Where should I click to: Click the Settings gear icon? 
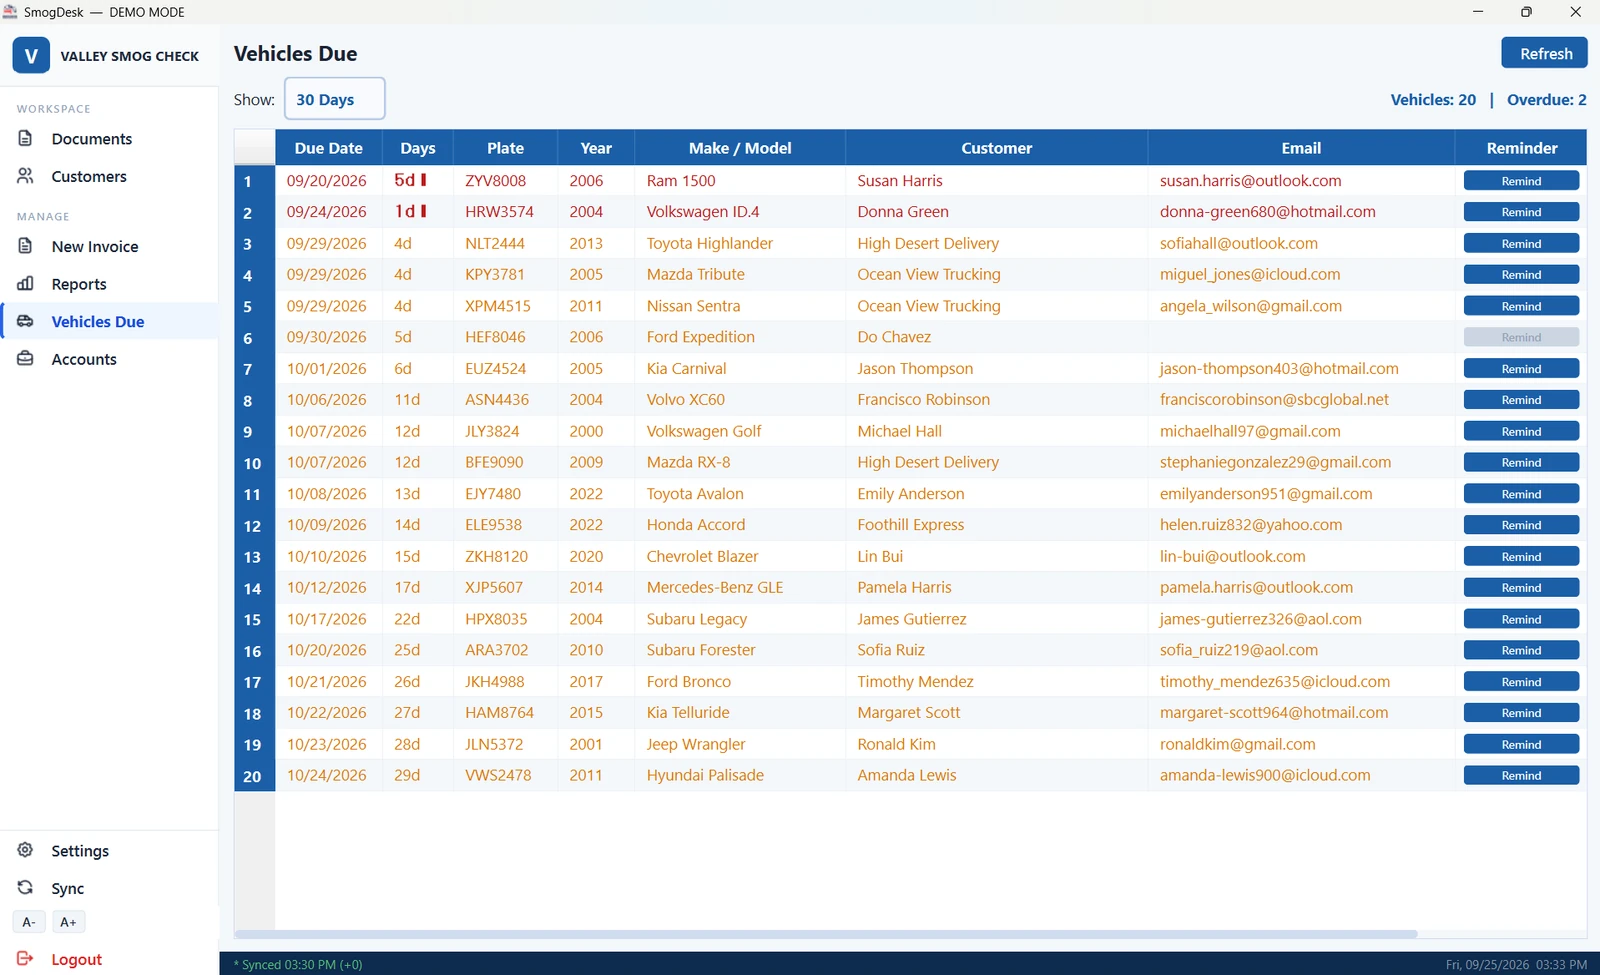[x=26, y=850]
